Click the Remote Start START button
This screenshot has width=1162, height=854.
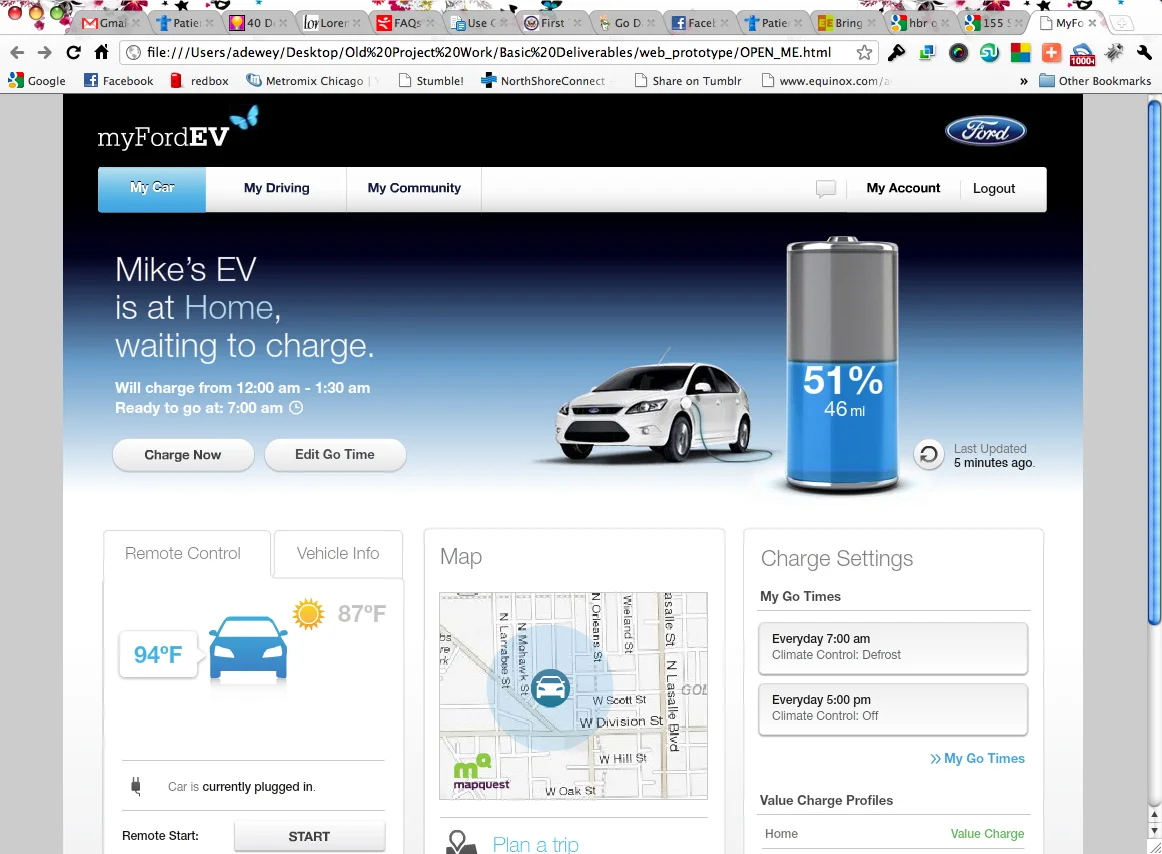309,836
